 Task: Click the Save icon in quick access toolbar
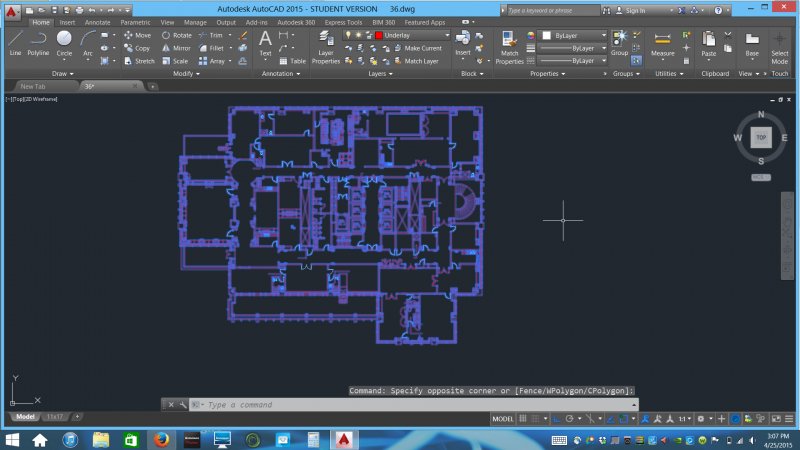click(x=54, y=10)
